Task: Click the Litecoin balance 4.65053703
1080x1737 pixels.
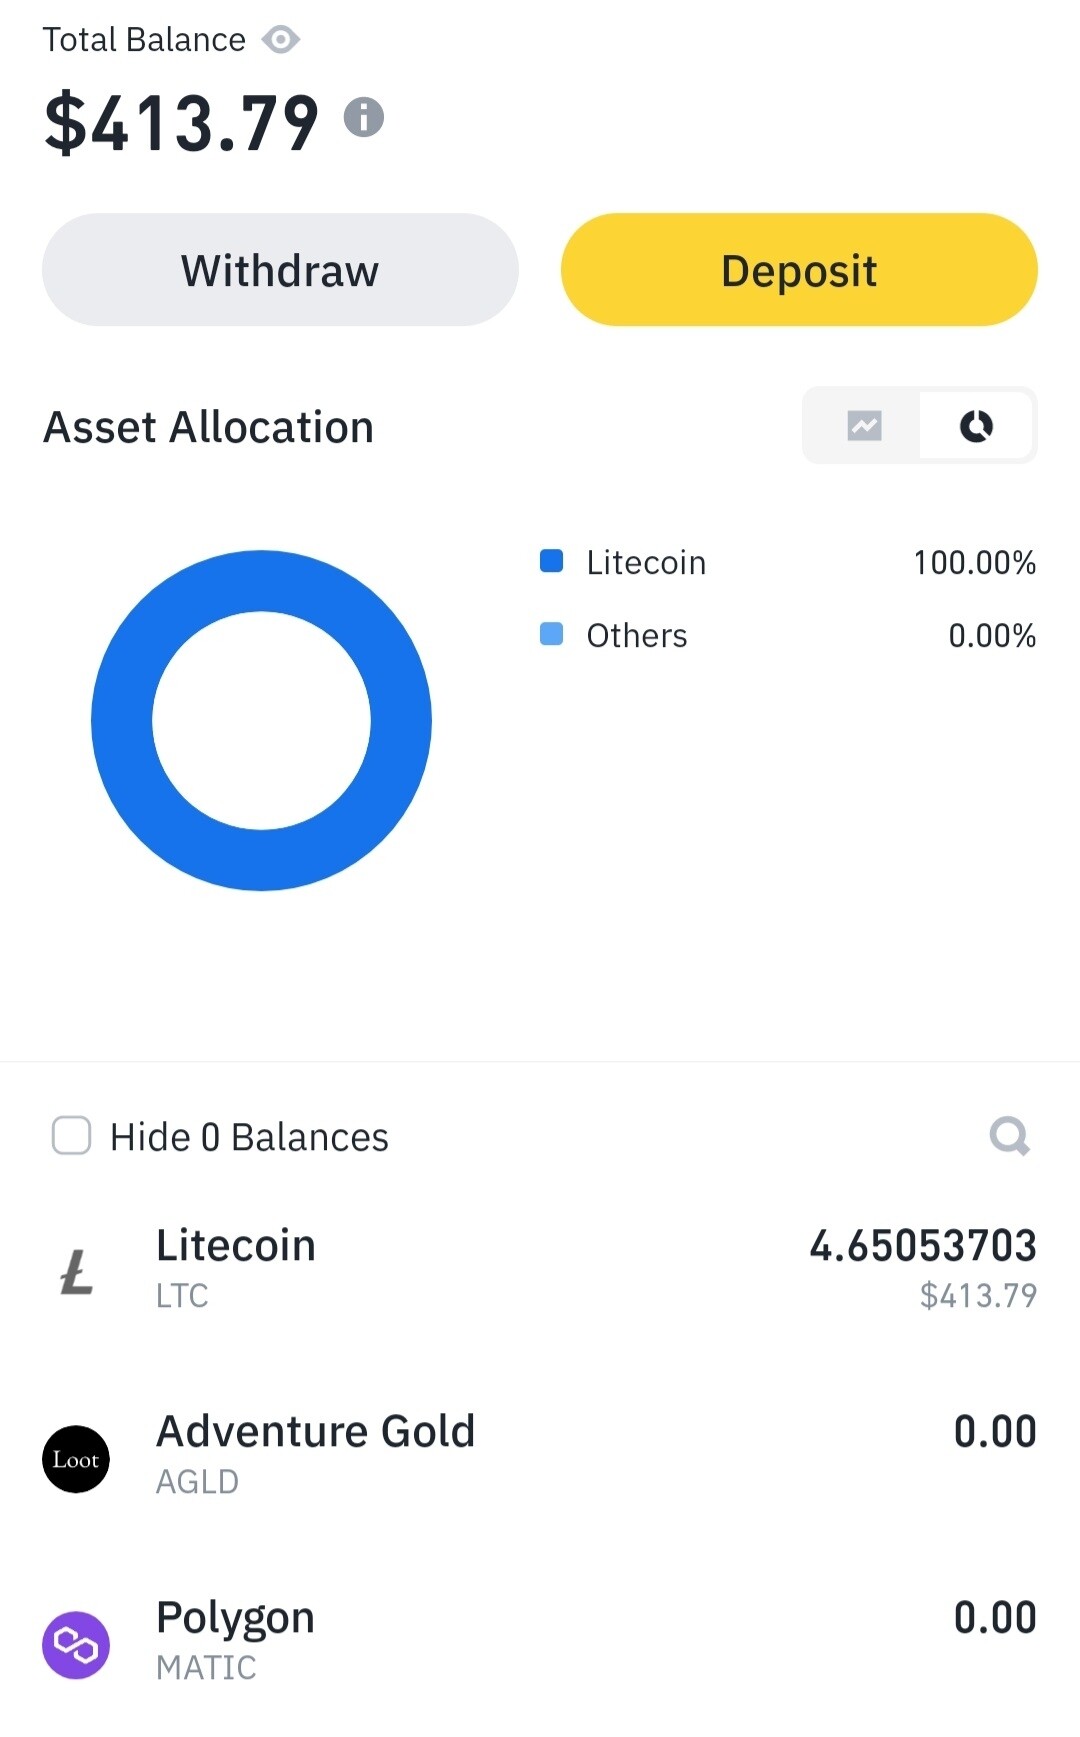Action: coord(922,1246)
